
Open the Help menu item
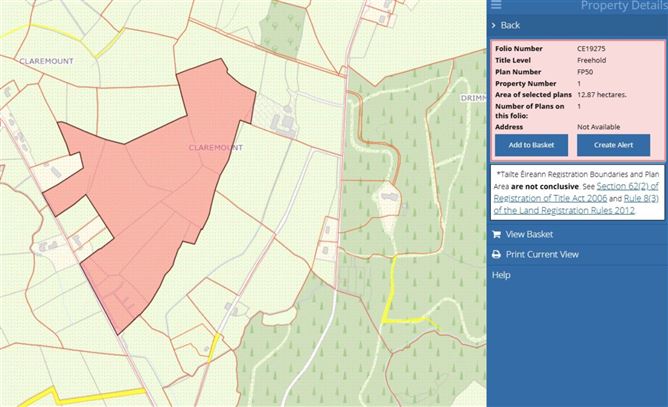501,275
